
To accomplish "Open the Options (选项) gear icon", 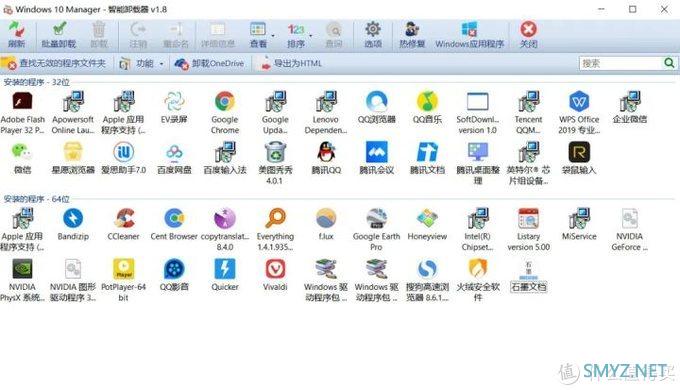I will 373,29.
